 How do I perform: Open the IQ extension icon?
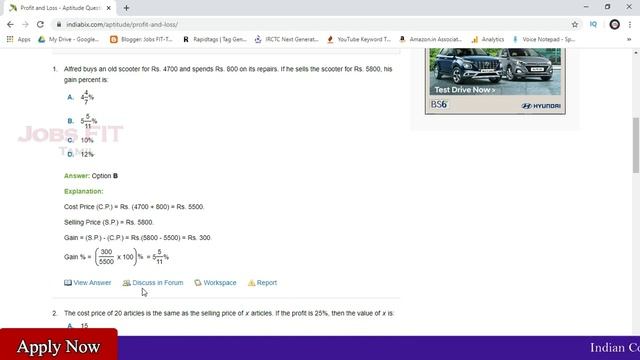point(593,24)
